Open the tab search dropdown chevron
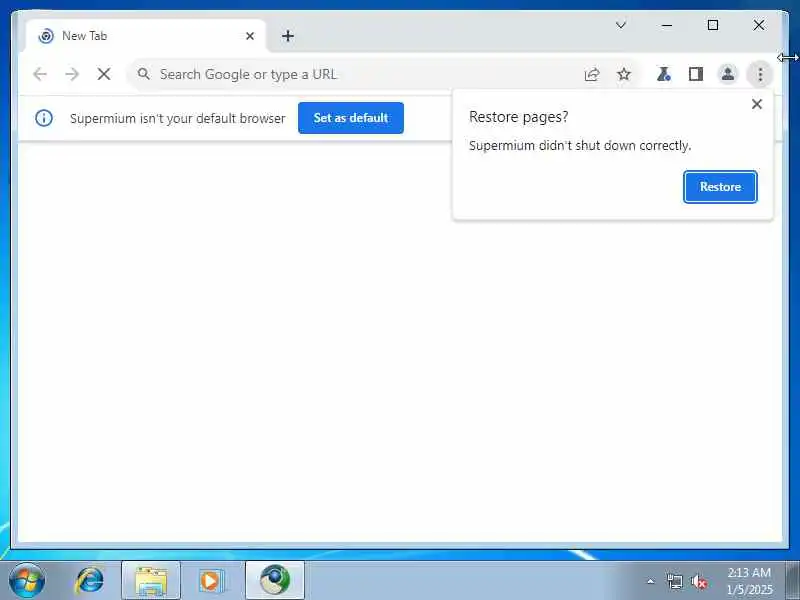This screenshot has height=600, width=800. [x=621, y=25]
